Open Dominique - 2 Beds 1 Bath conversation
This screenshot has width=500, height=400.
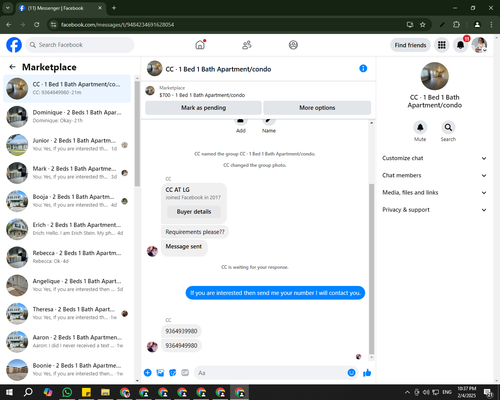(68, 117)
